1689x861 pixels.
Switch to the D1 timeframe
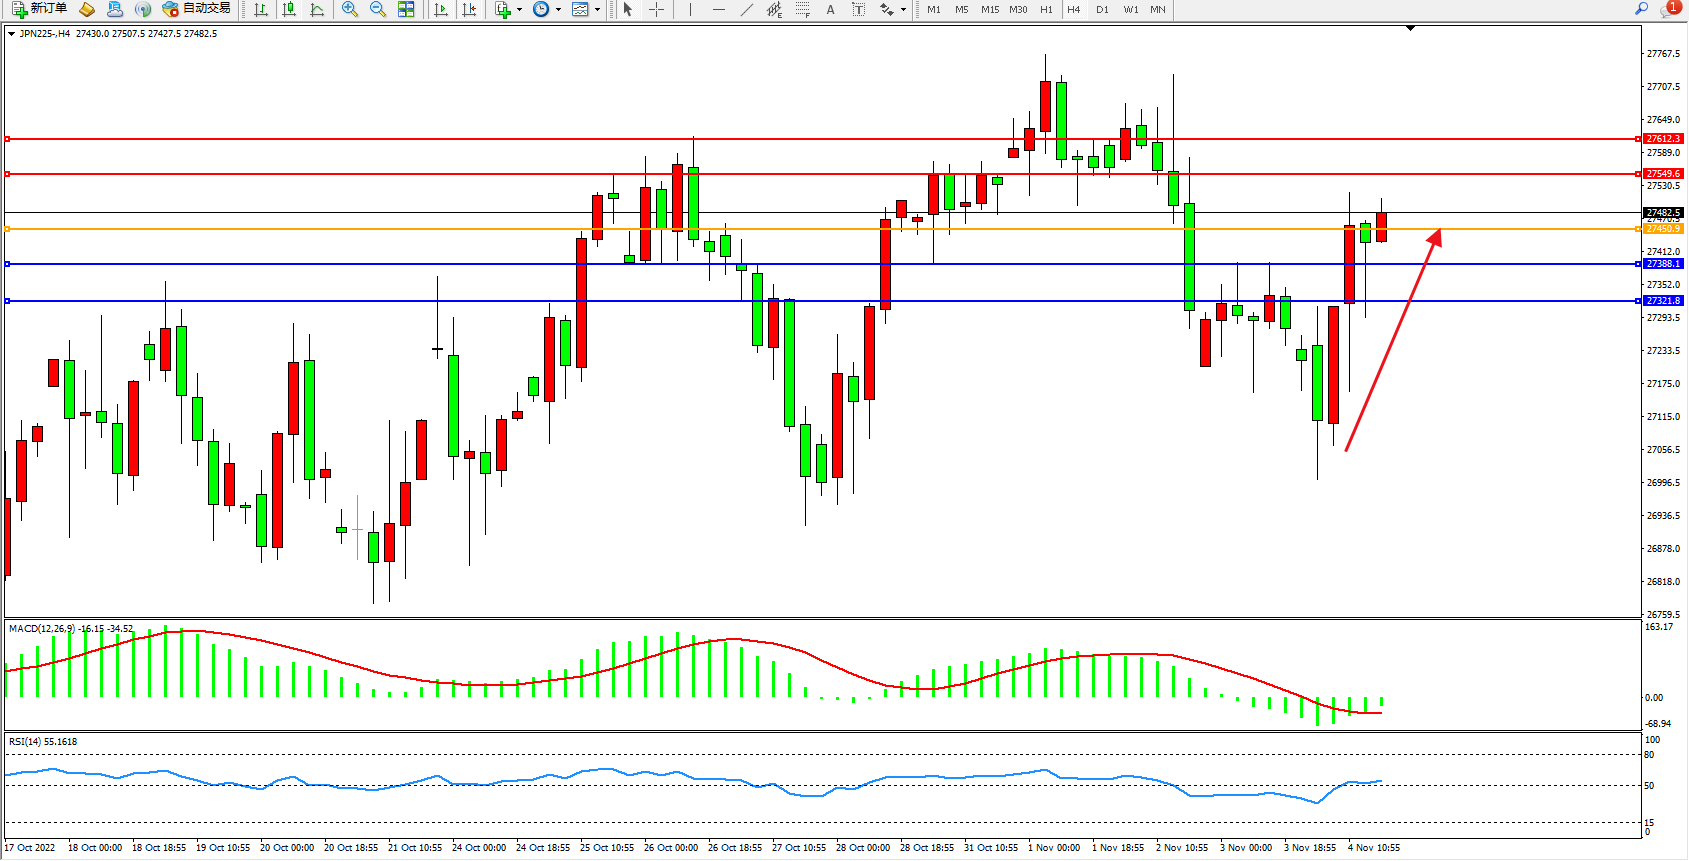[1102, 9]
